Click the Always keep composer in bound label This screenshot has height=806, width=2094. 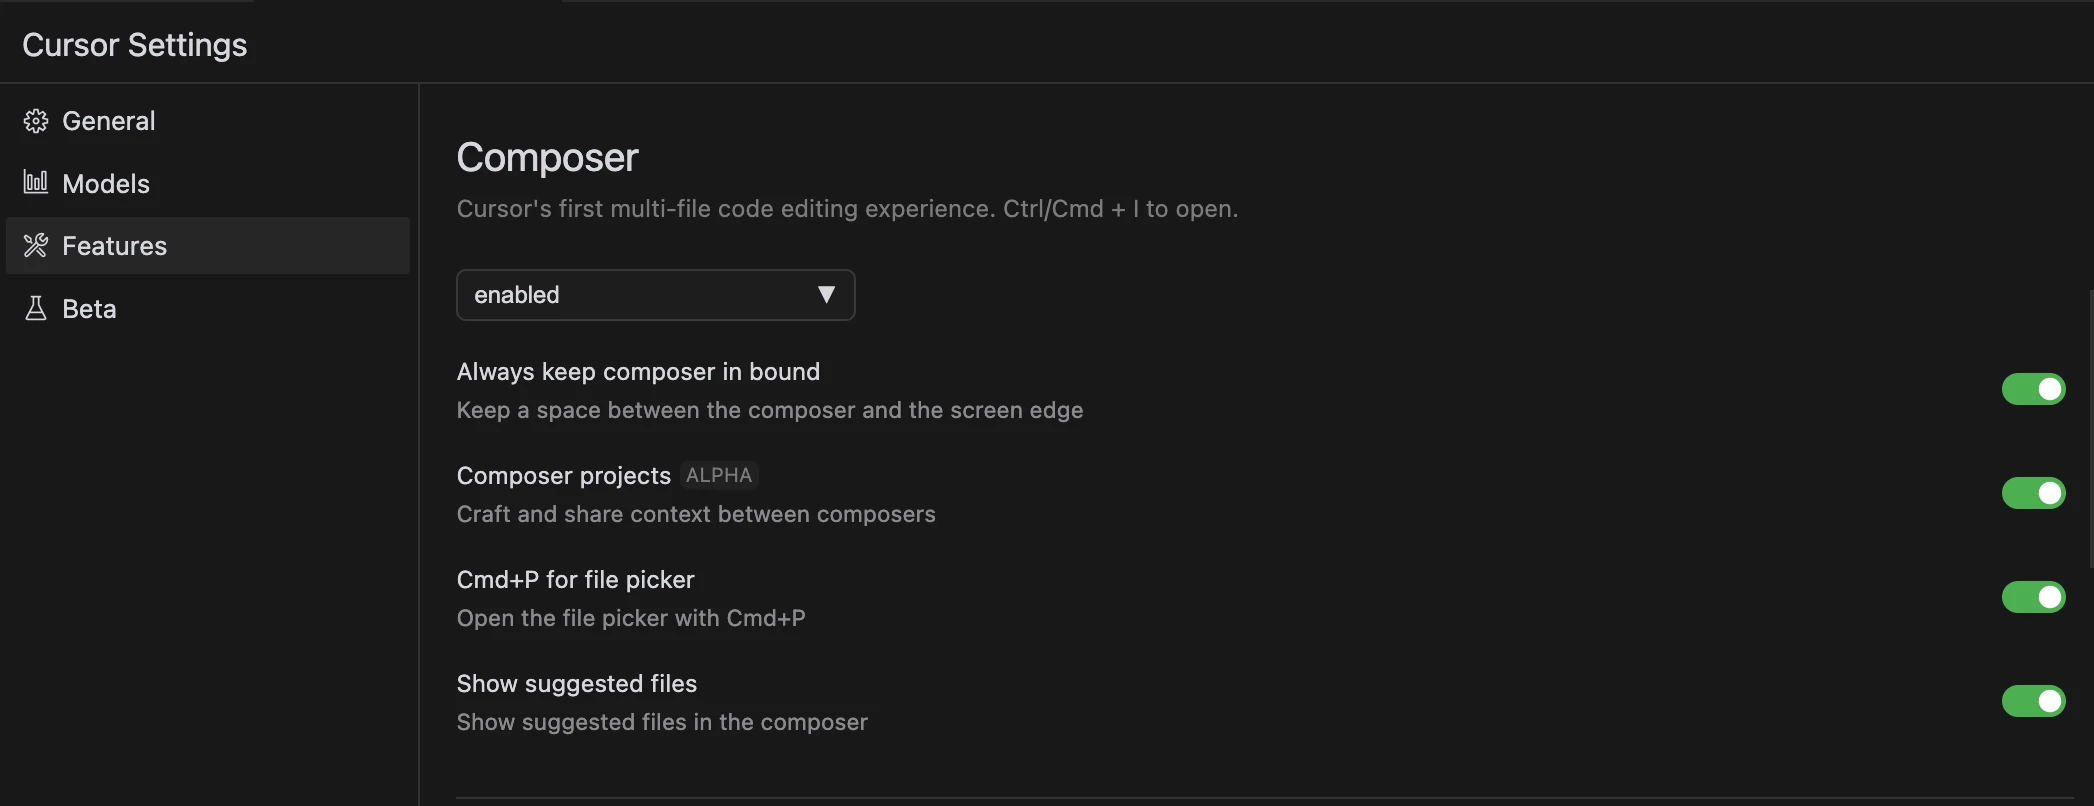coord(638,372)
